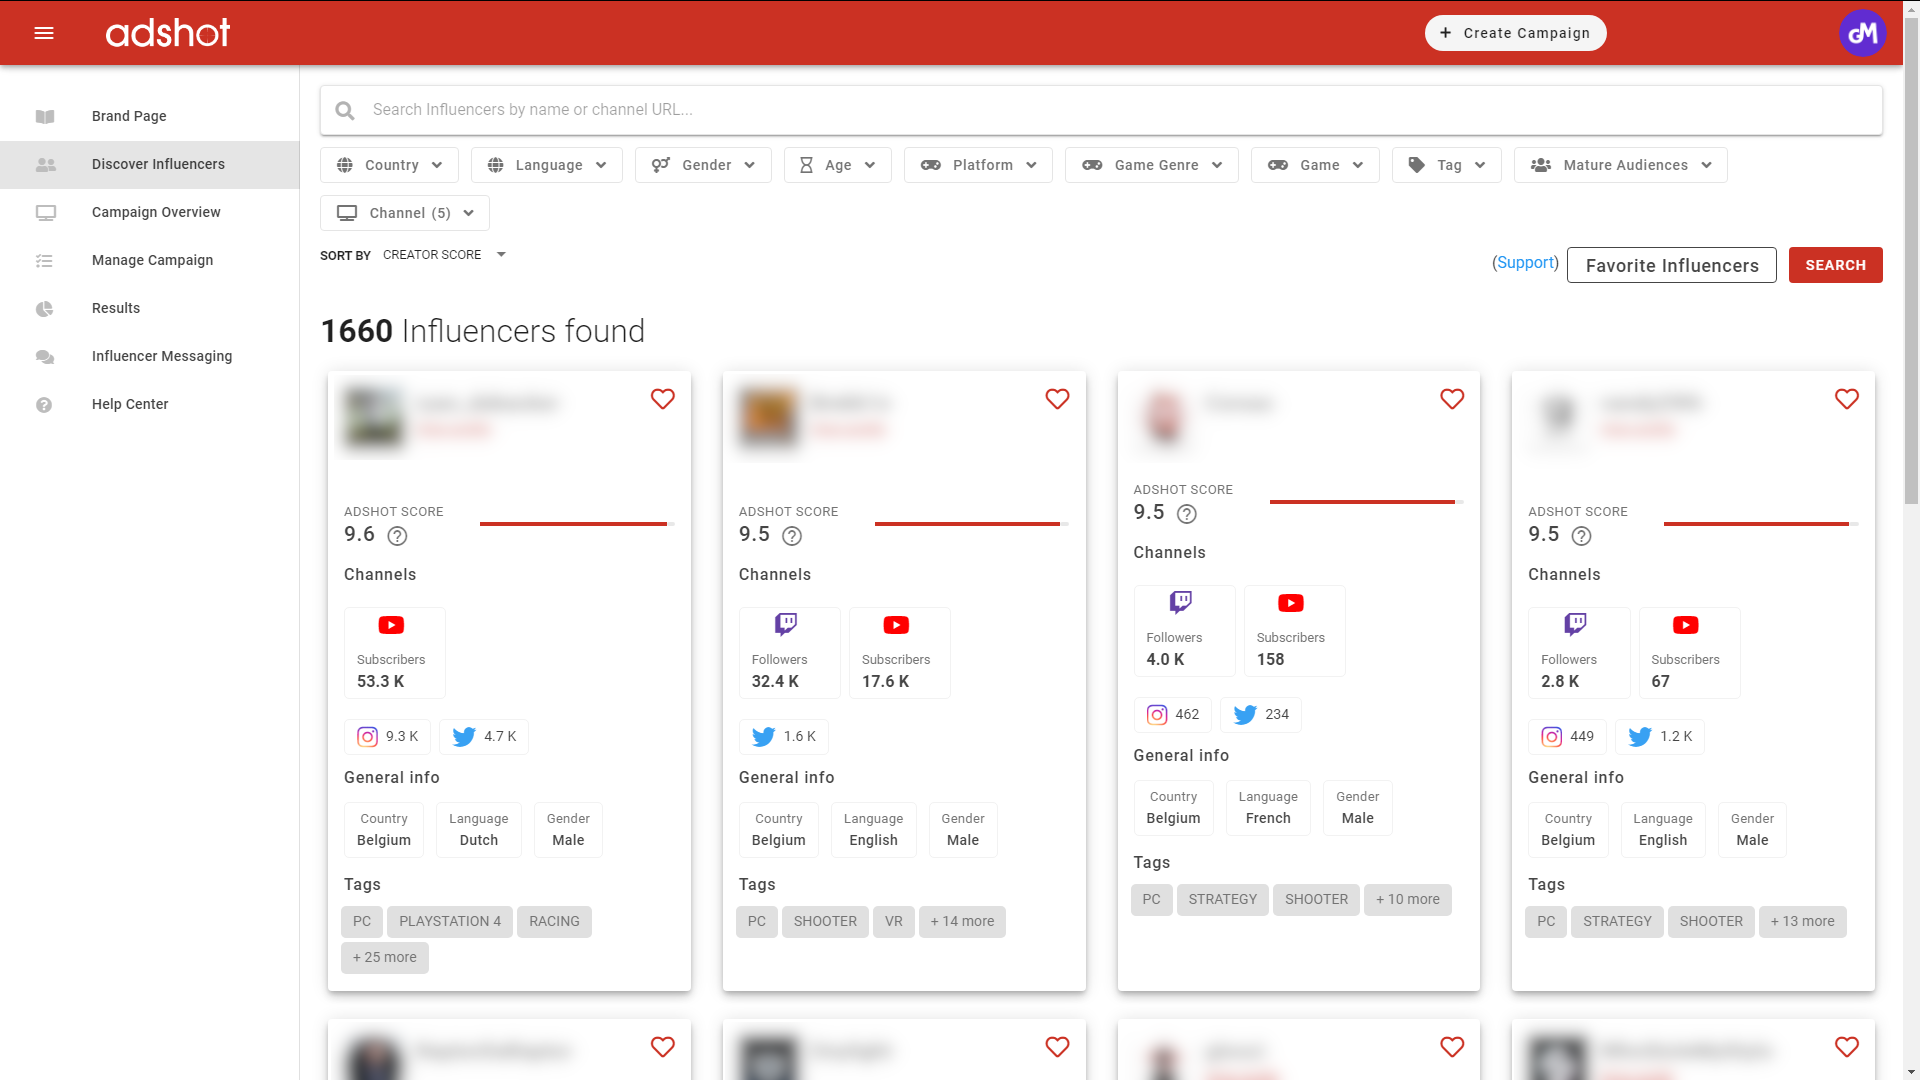The width and height of the screenshot is (1920, 1080).
Task: Open Influencer Messaging
Action: click(150, 356)
